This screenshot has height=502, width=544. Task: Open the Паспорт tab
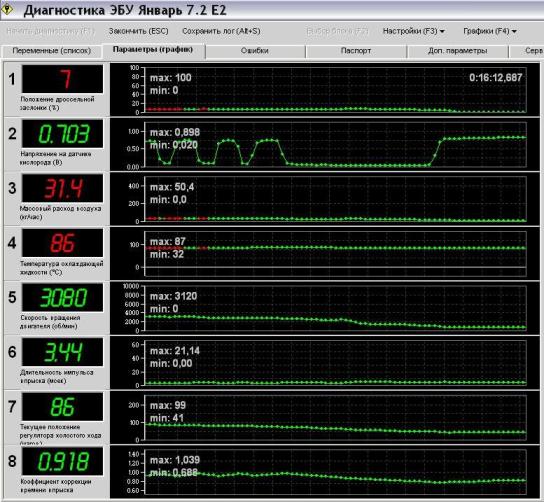pos(356,51)
